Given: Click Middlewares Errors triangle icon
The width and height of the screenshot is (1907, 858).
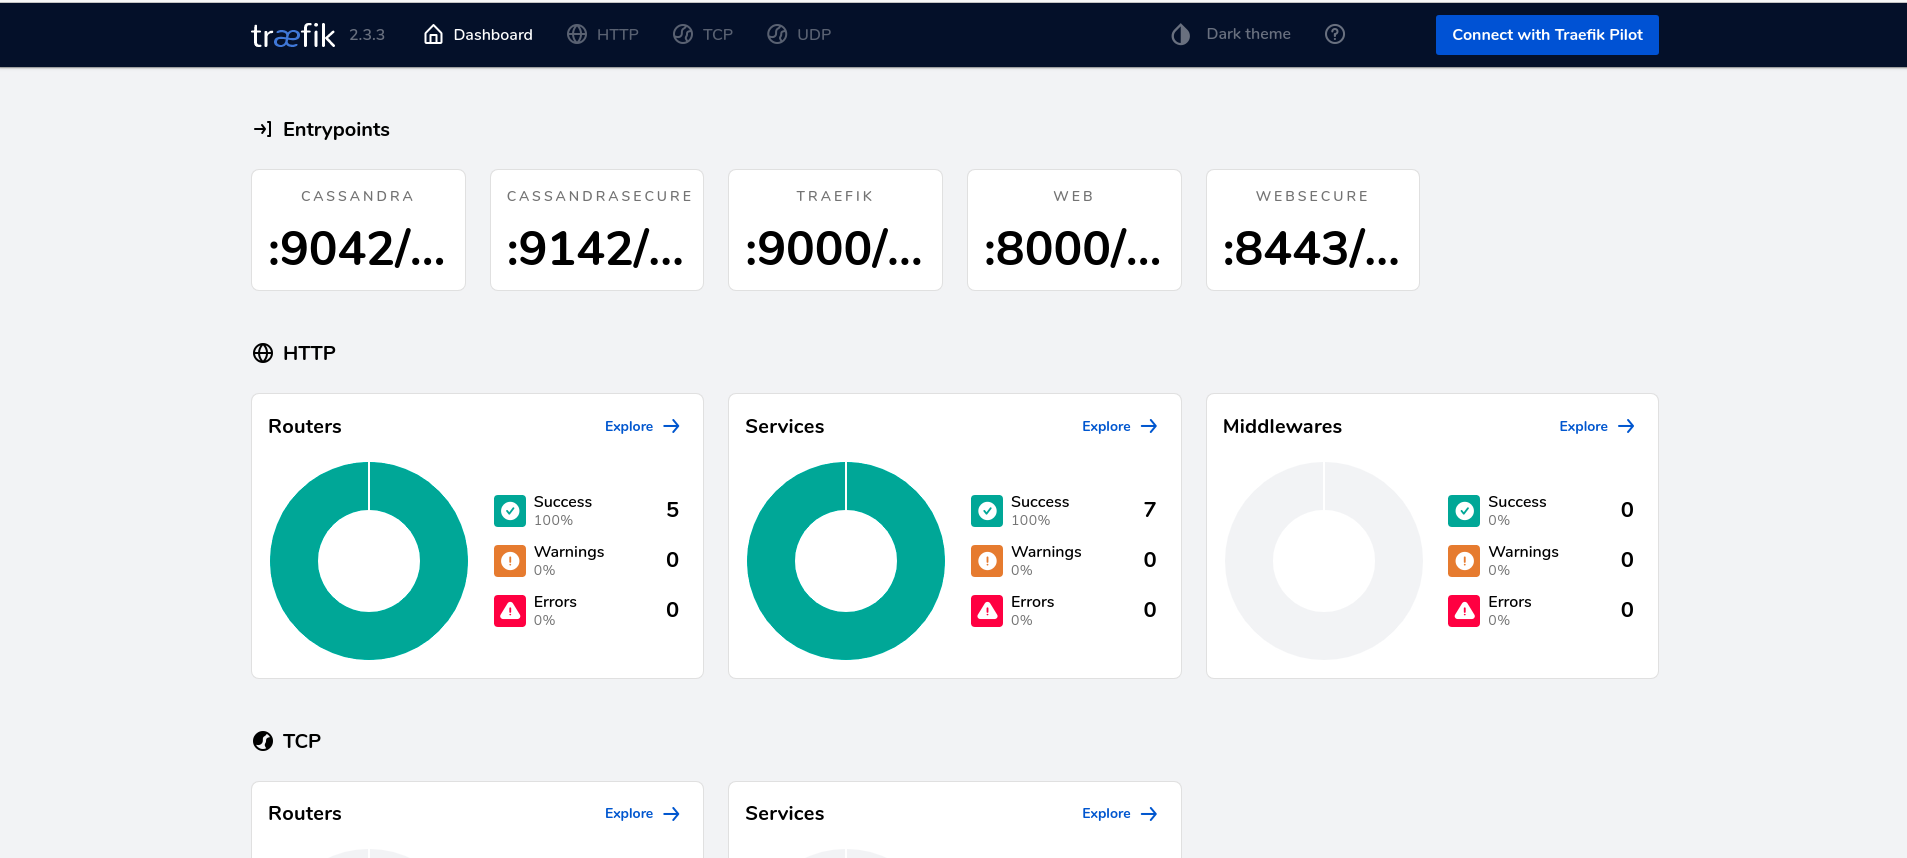Looking at the screenshot, I should [1464, 611].
